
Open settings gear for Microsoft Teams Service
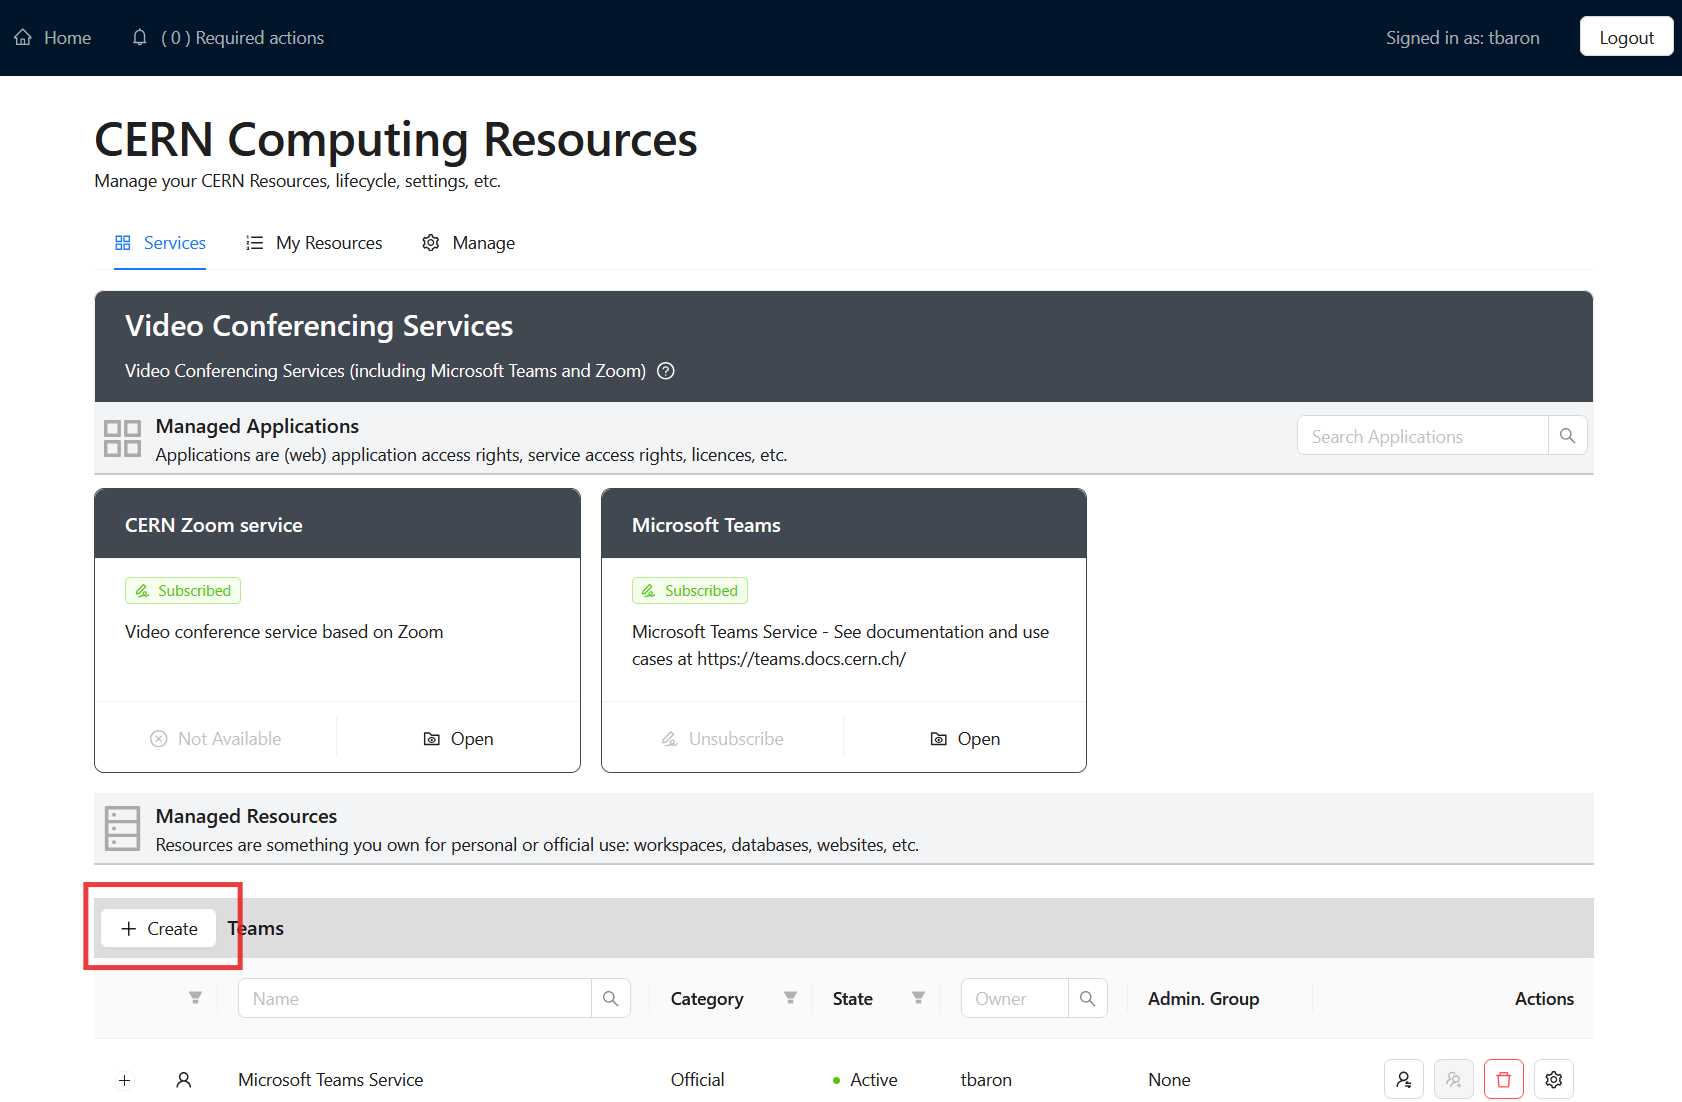1553,1080
